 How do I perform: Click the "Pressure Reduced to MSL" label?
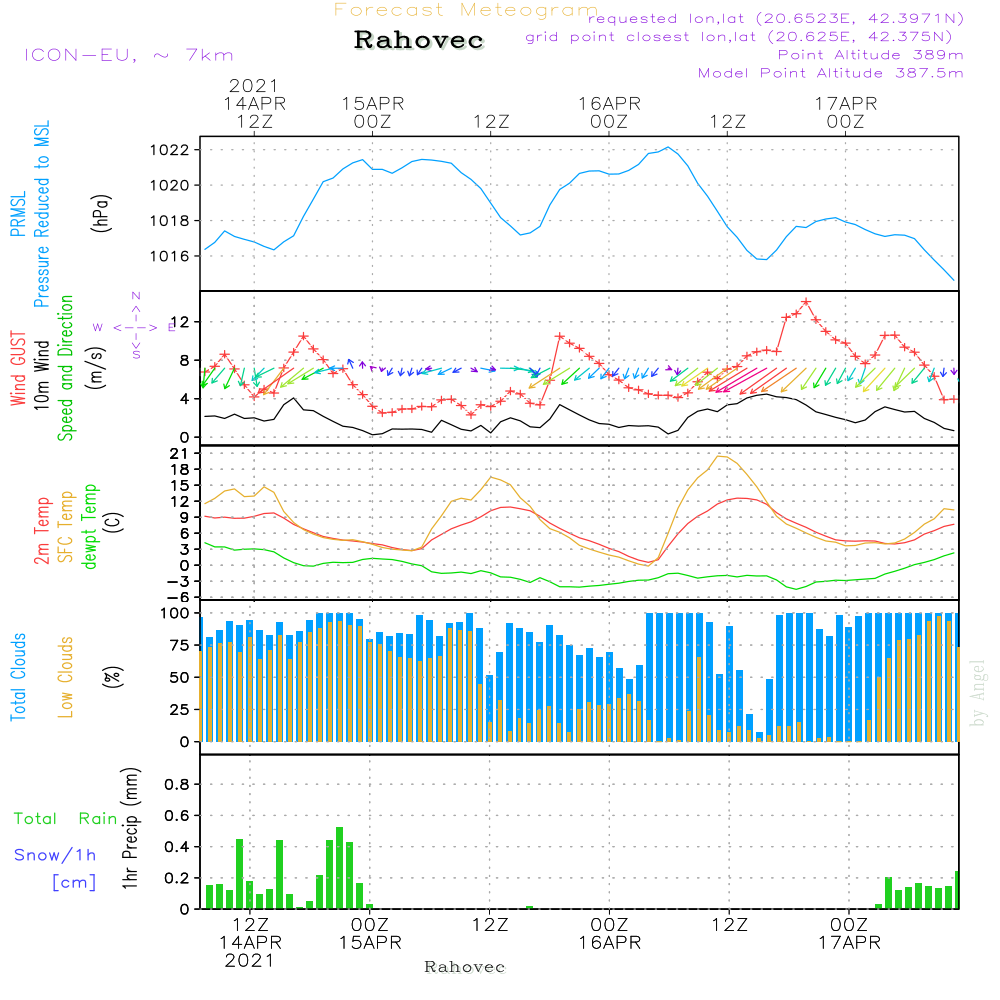[x=41, y=214]
